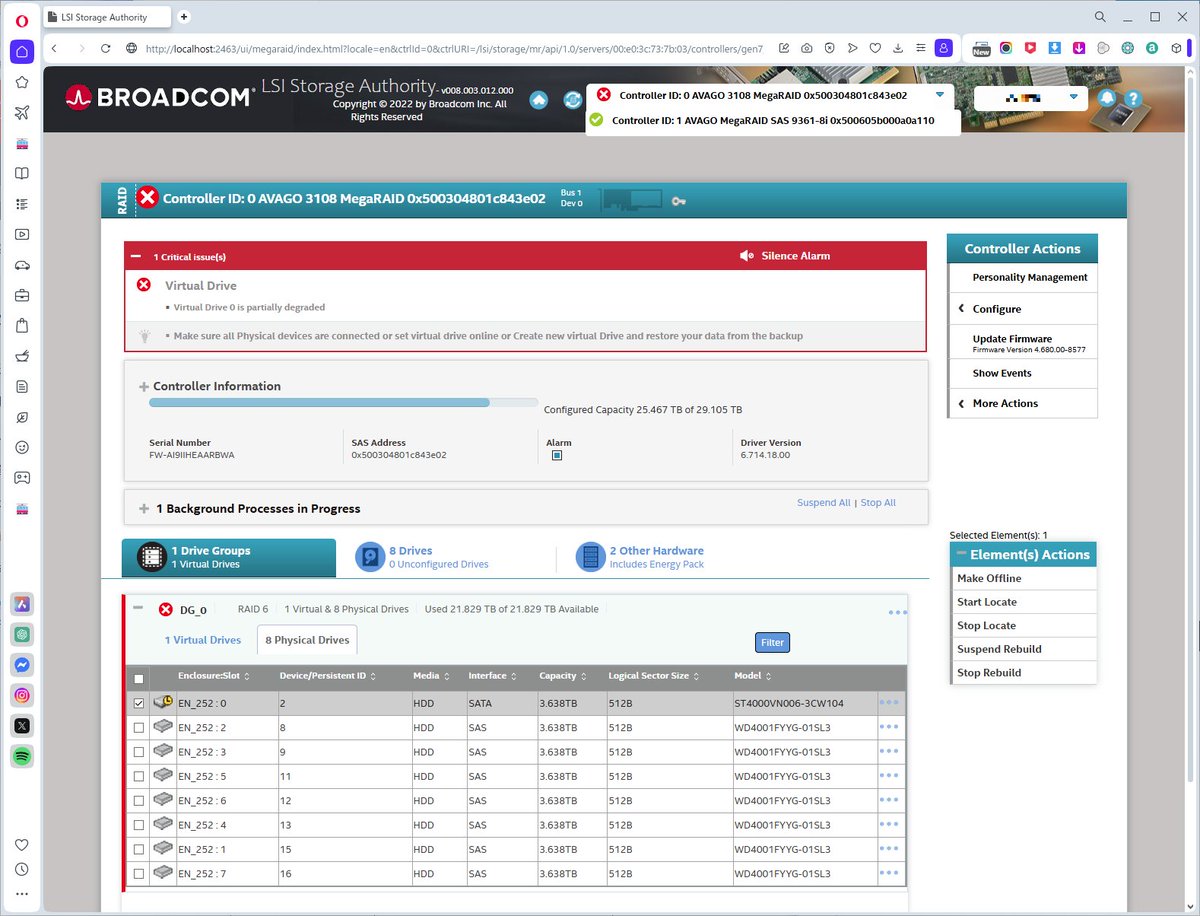Click the key icon beside controller card
The image size is (1200, 916).
679,201
